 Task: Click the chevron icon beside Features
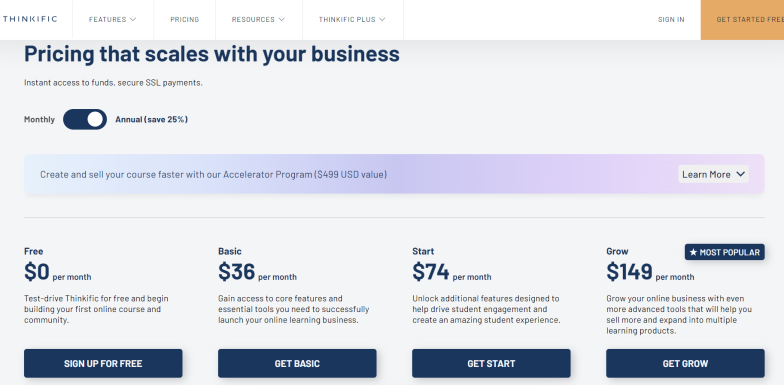click(133, 20)
